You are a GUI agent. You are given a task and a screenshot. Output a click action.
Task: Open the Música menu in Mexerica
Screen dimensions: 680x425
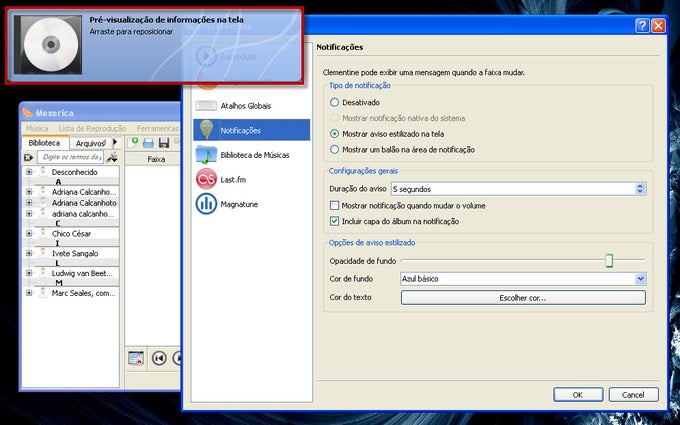coord(37,129)
